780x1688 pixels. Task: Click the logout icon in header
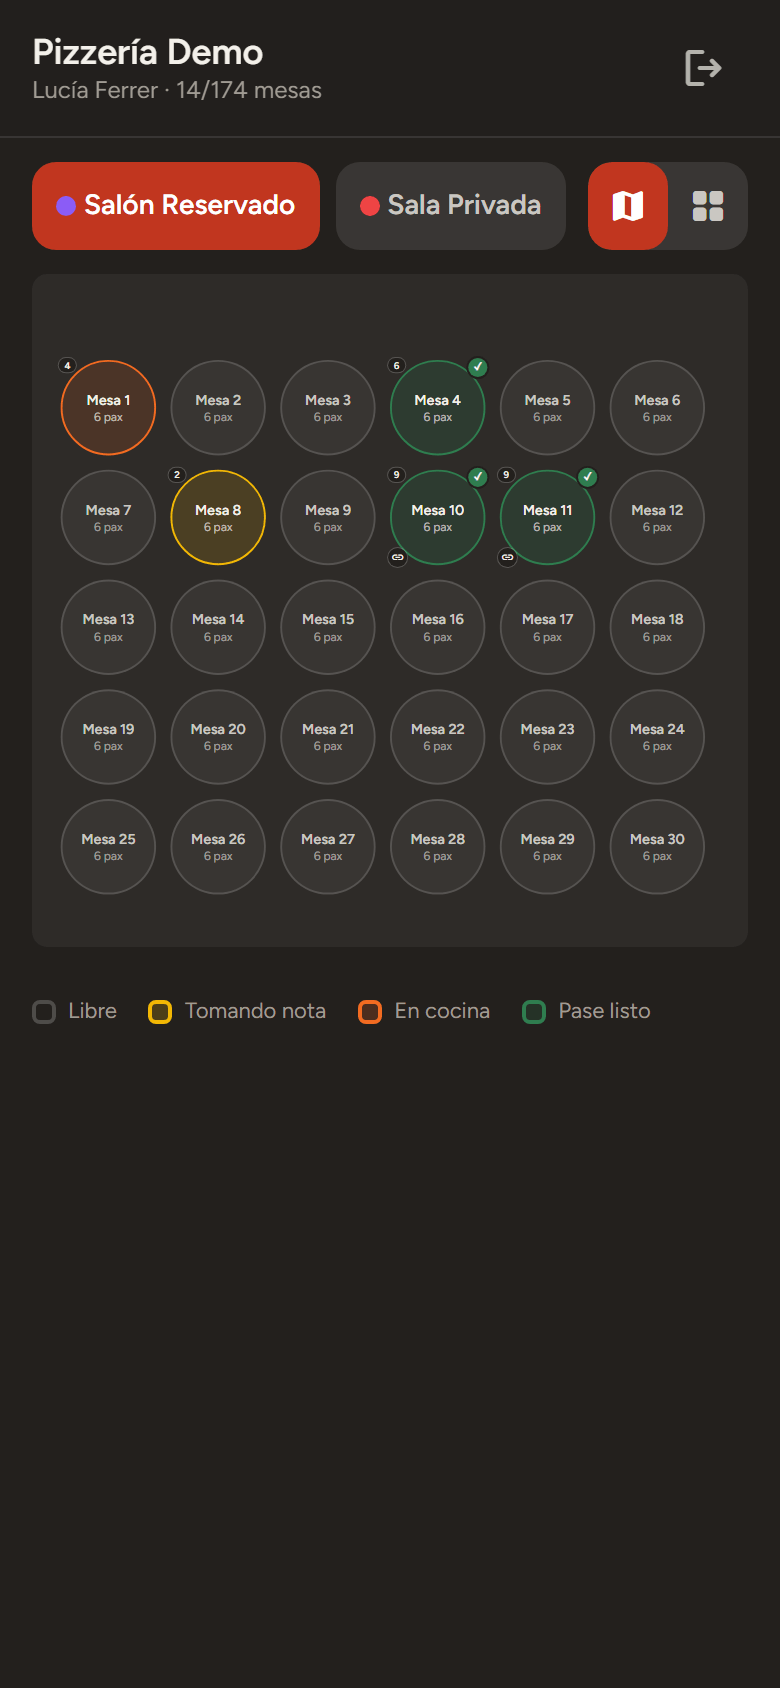[703, 68]
